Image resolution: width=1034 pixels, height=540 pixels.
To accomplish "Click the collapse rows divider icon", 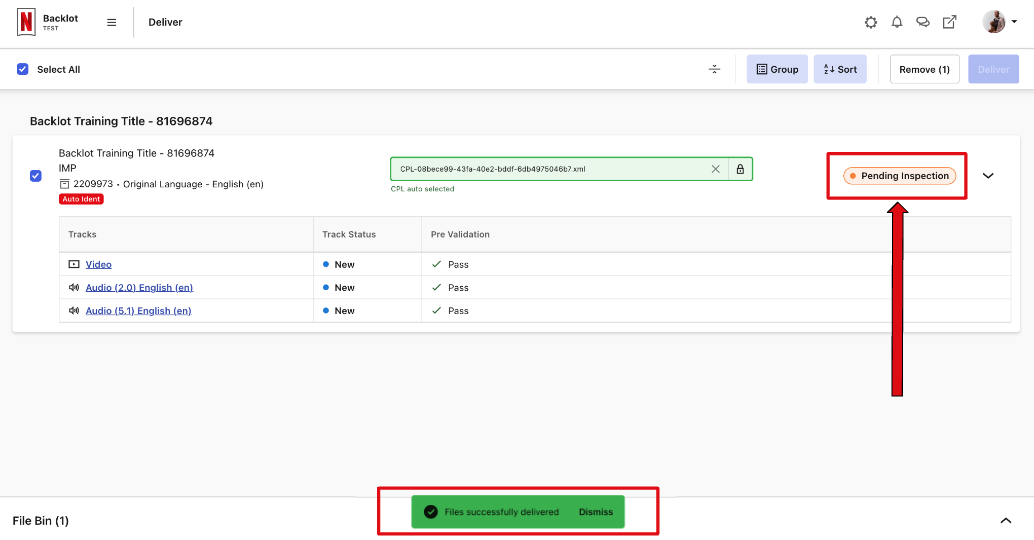I will point(714,69).
